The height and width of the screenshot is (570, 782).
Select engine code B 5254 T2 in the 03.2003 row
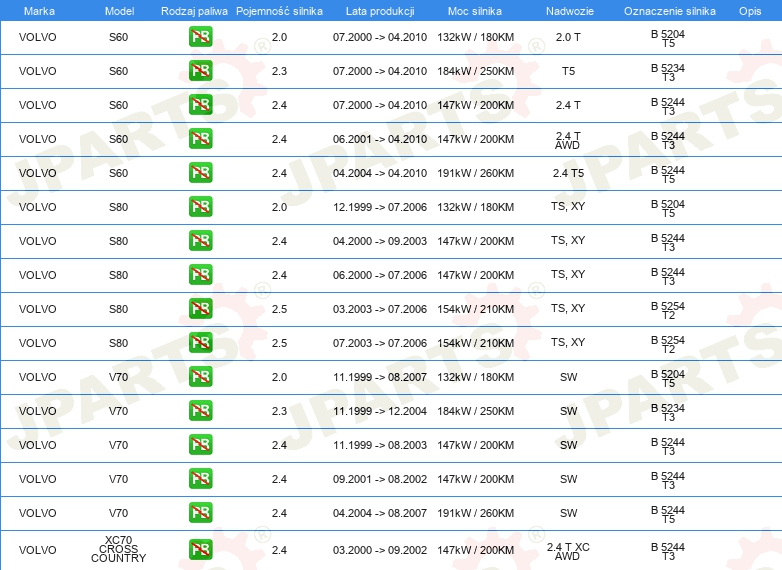(x=668, y=311)
